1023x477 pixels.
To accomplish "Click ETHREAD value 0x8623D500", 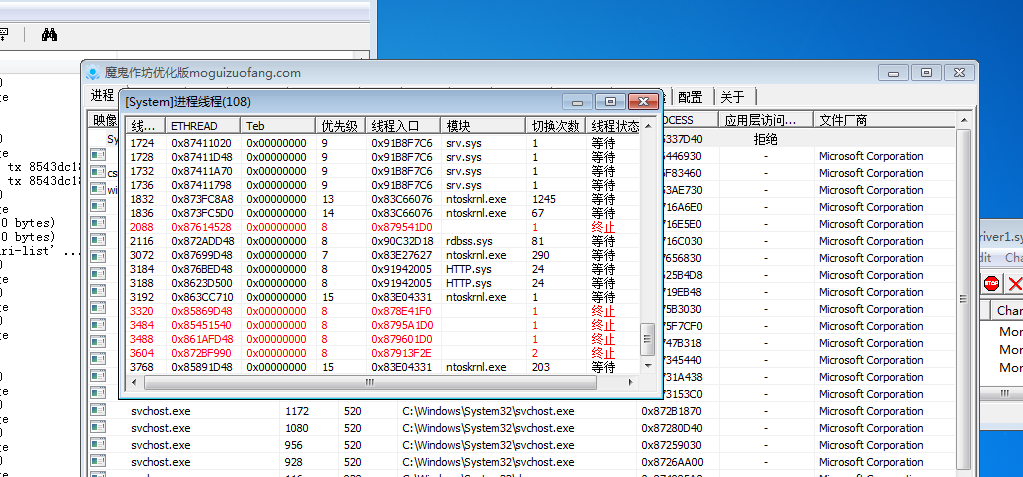I will 202,283.
